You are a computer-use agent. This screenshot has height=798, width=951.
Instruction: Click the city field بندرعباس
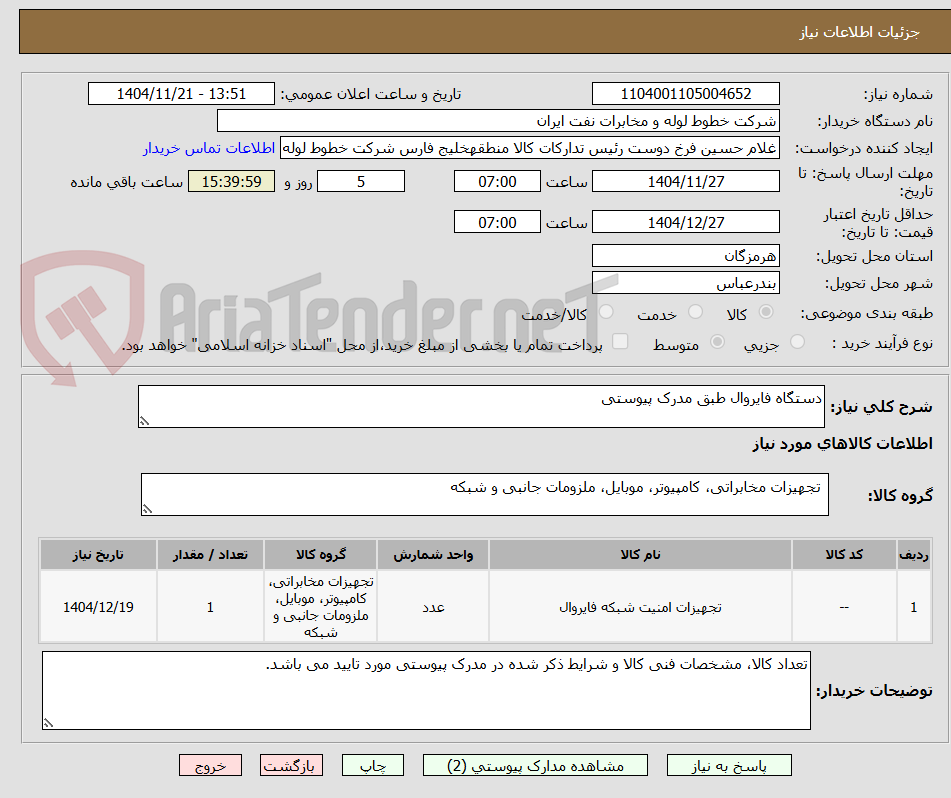click(685, 283)
